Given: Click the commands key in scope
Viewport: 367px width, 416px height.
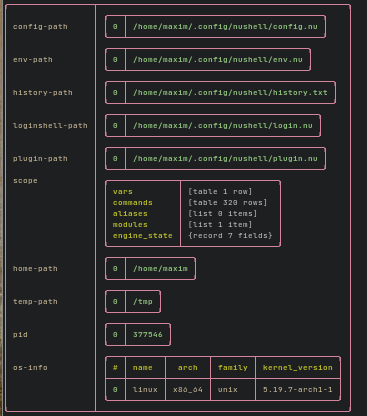Looking at the screenshot, I should click(x=133, y=203).
